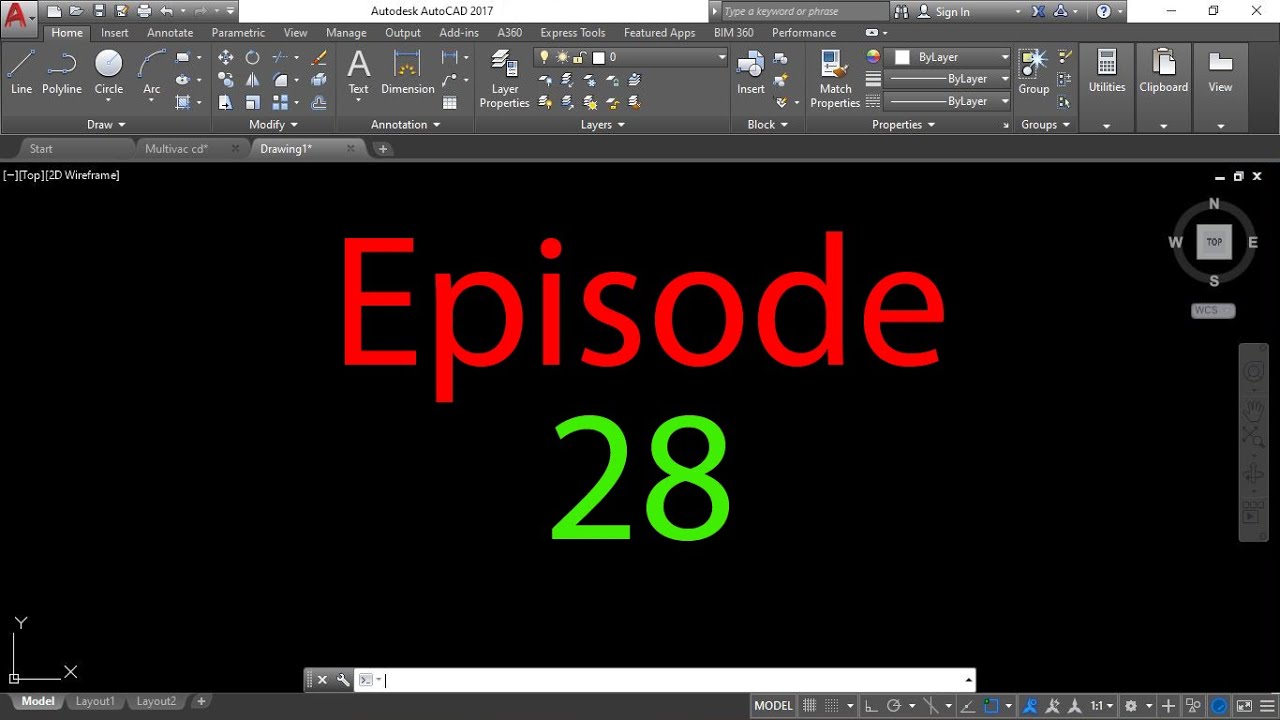Image resolution: width=1280 pixels, height=720 pixels.
Task: Open the object color ByLayer dropdown
Action: pos(949,58)
